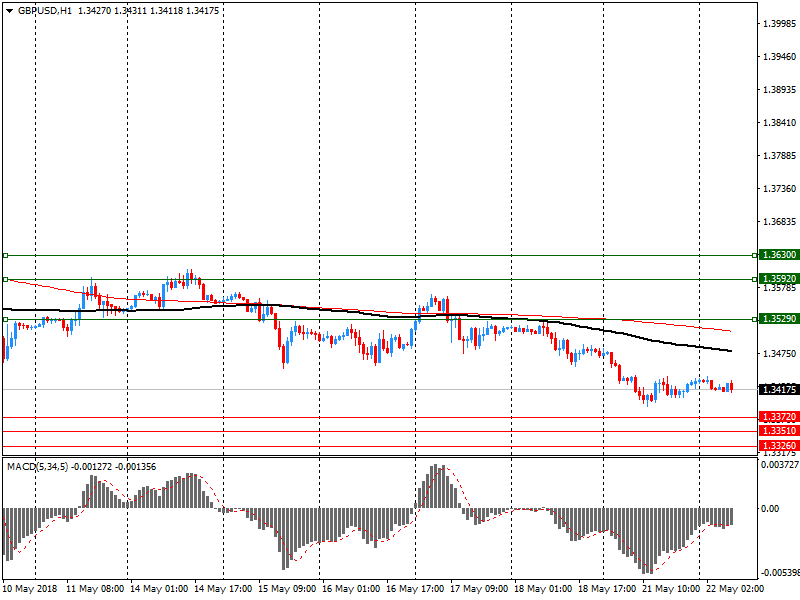Click the MACD 0.00 scale label
The height and width of the screenshot is (600, 800).
coord(770,508)
